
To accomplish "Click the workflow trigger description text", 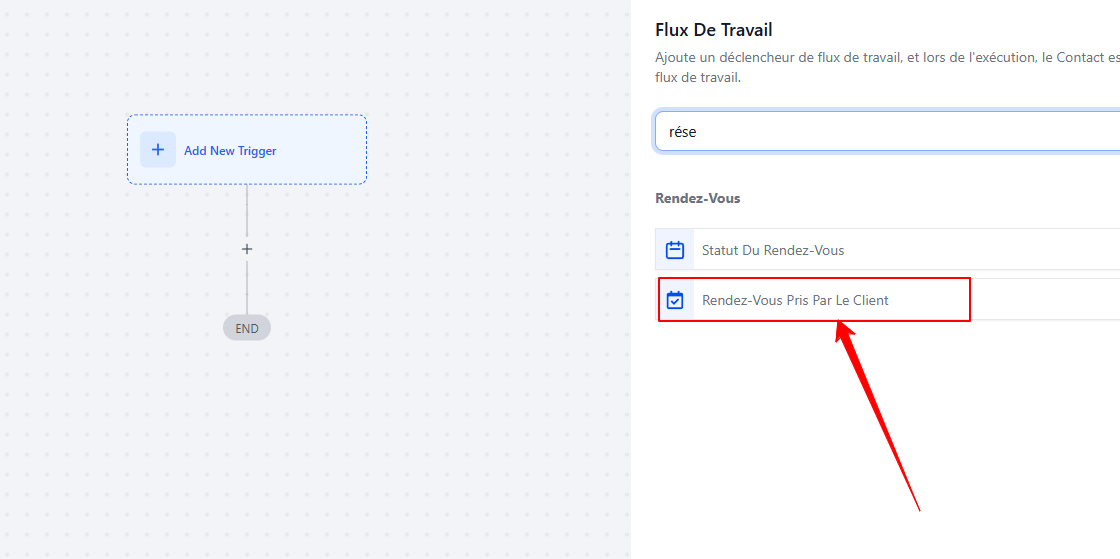I will [887, 67].
